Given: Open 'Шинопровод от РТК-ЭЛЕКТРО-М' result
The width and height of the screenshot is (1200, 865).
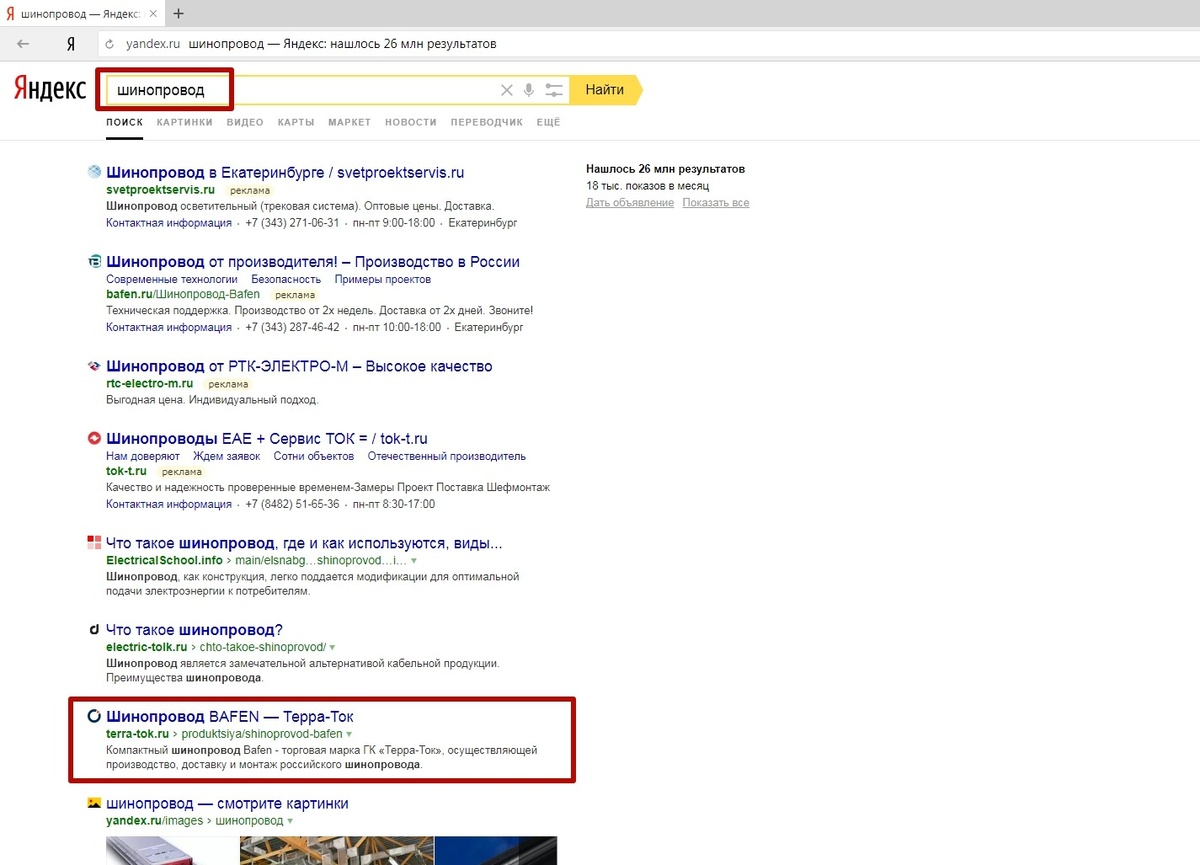Looking at the screenshot, I should click(299, 366).
